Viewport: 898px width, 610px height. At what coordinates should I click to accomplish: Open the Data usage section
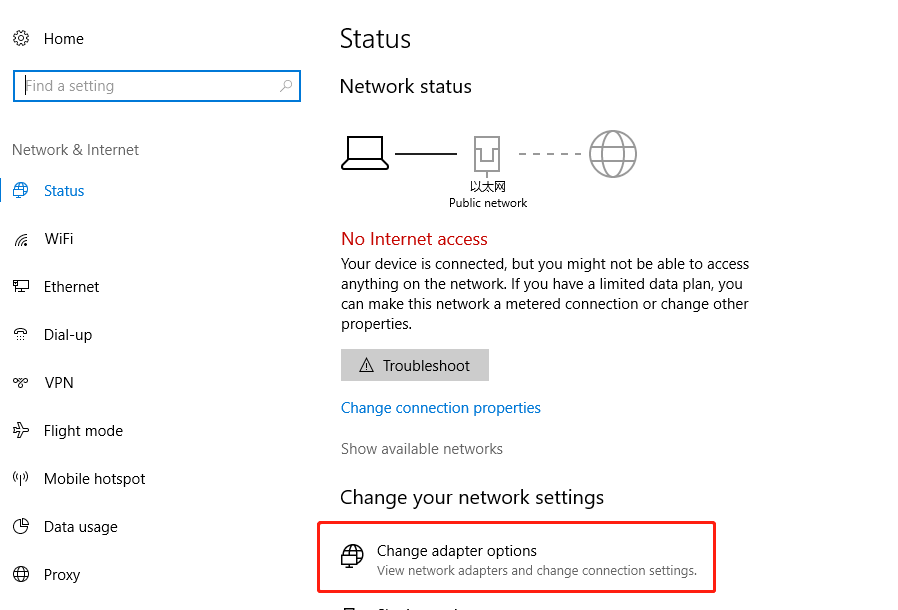[81, 526]
